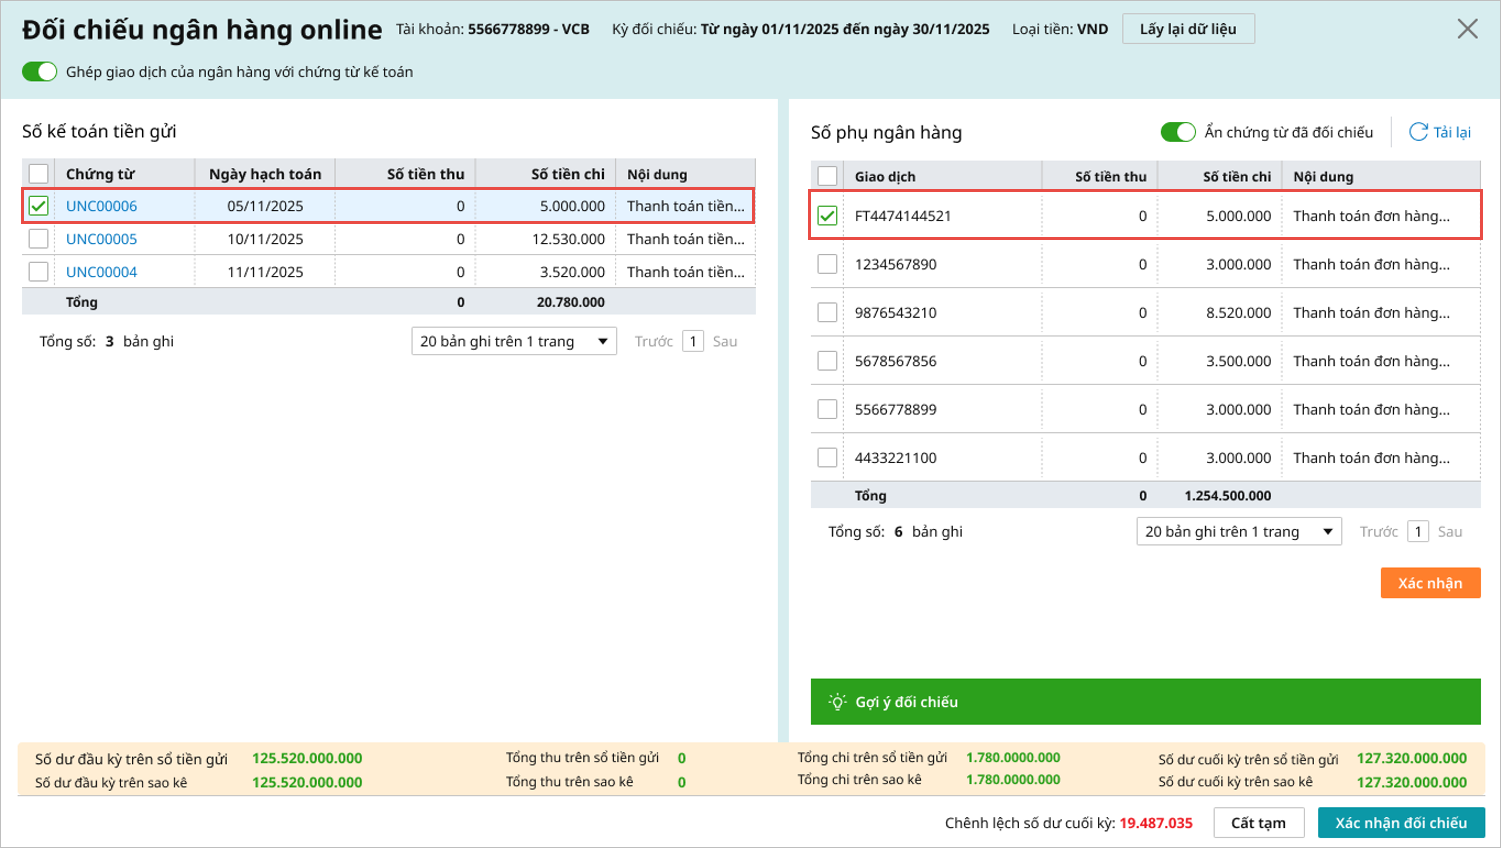
Task: Open voucher link UNC00006
Action: (x=101, y=206)
